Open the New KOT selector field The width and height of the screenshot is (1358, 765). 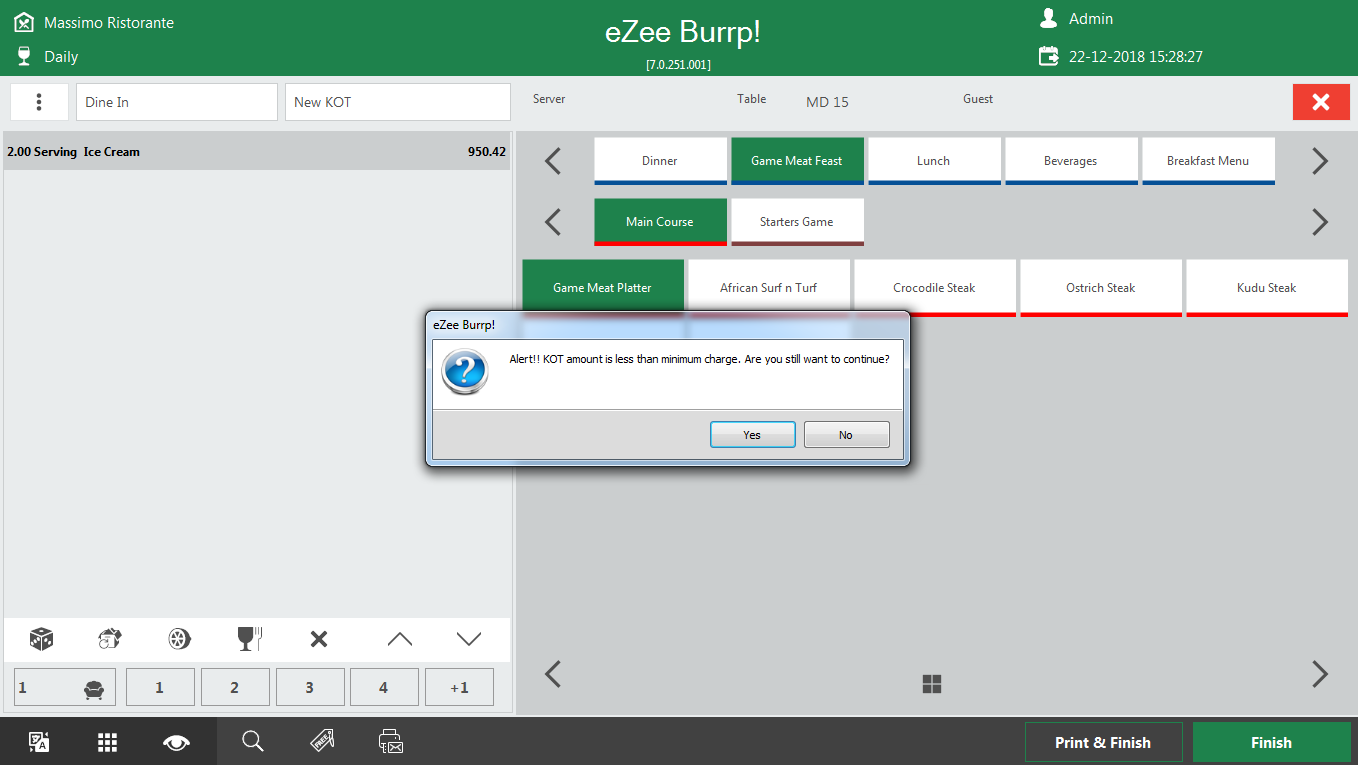398,102
